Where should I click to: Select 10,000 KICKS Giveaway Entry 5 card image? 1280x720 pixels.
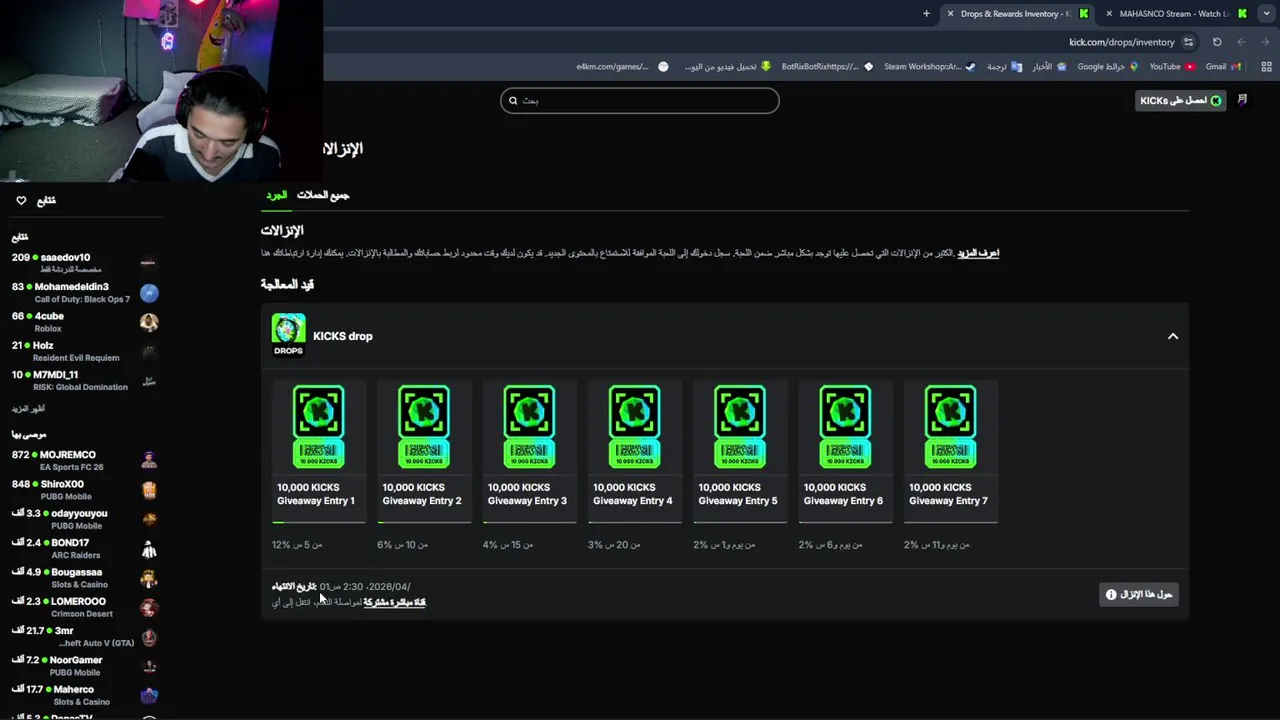pos(740,427)
